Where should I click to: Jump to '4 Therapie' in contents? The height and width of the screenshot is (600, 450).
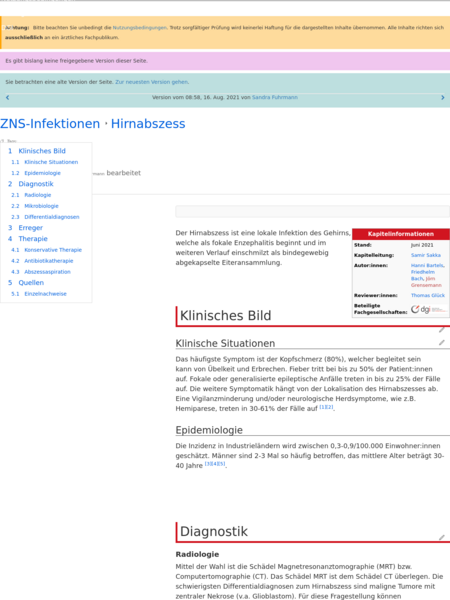28,239
